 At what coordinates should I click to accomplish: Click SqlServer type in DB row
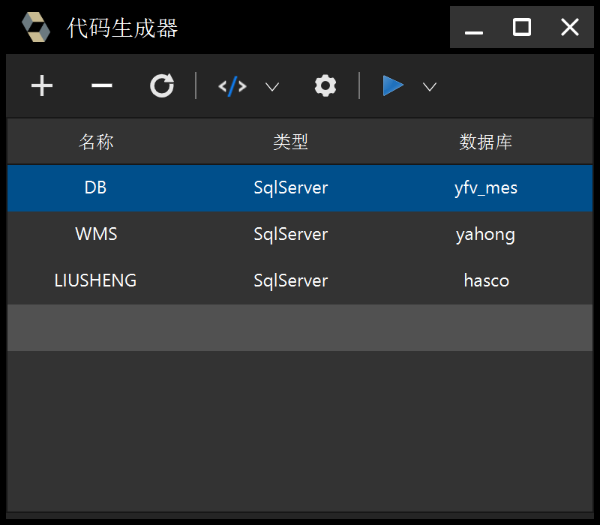(x=291, y=188)
